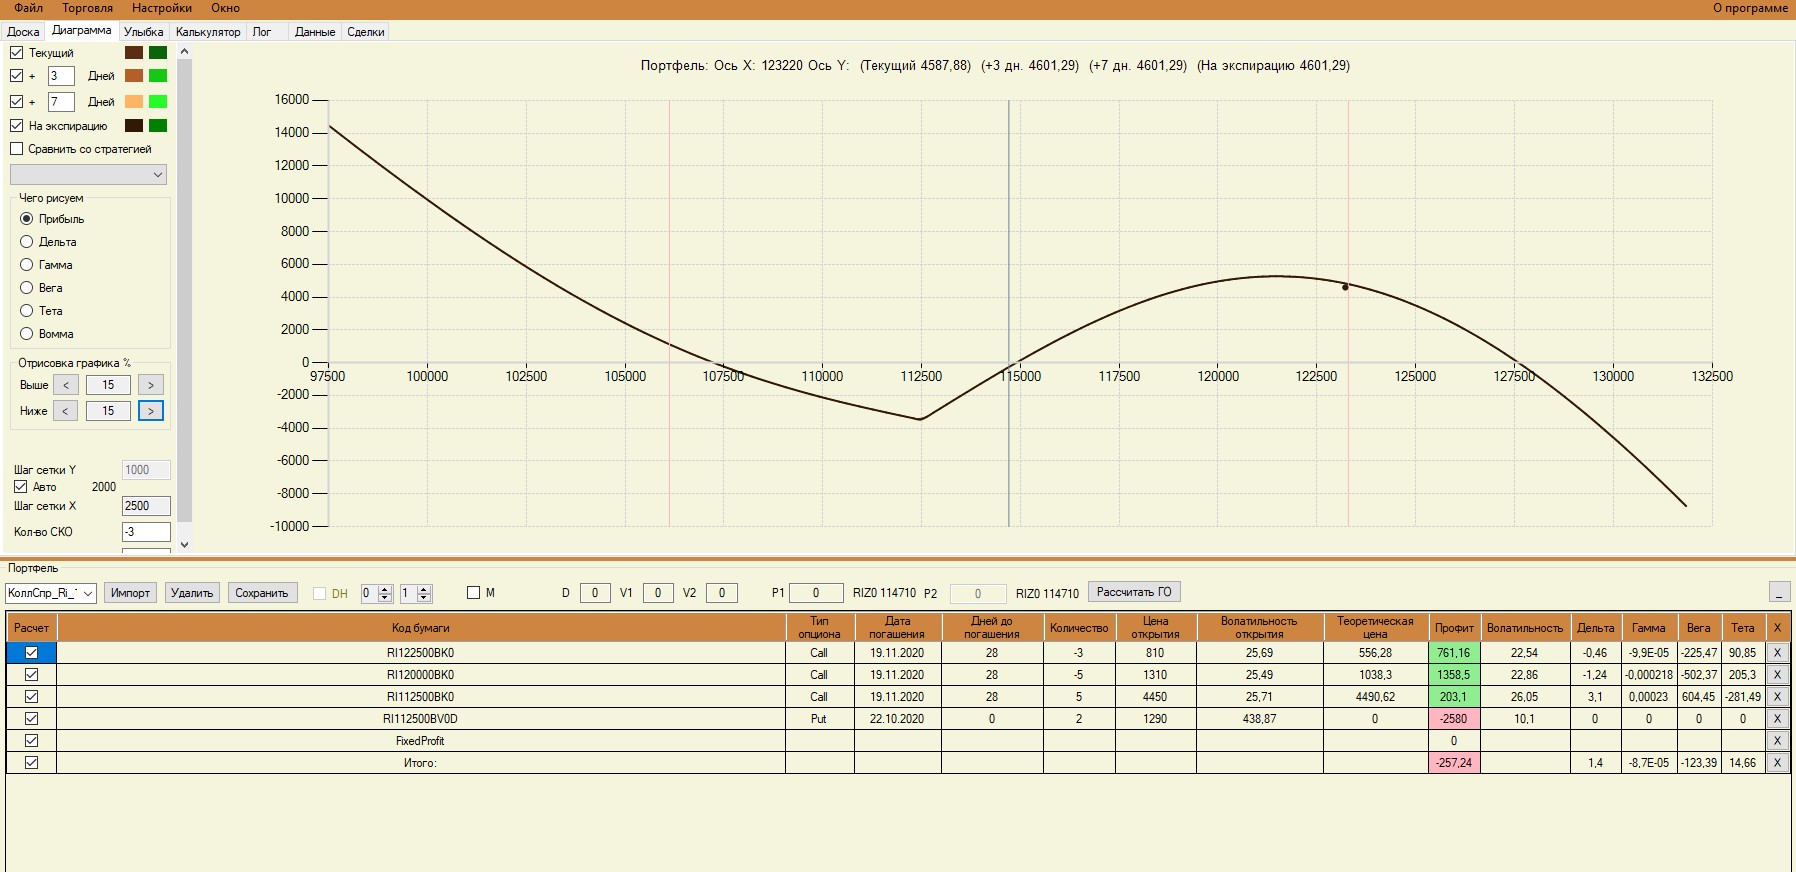
Task: Click the Сохранить button
Action: 261,593
